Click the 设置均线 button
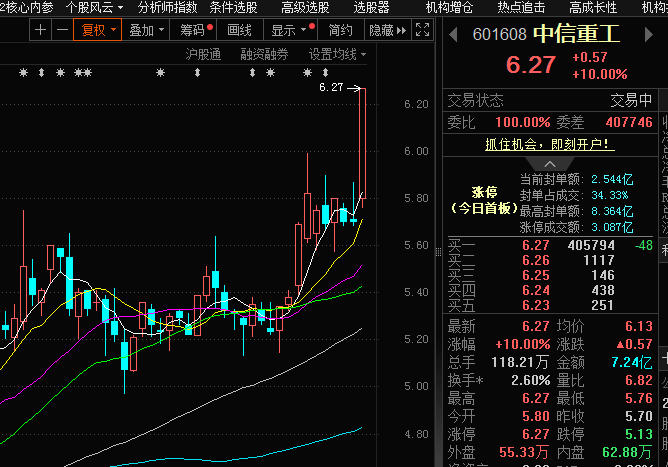The image size is (668, 467). (x=337, y=54)
